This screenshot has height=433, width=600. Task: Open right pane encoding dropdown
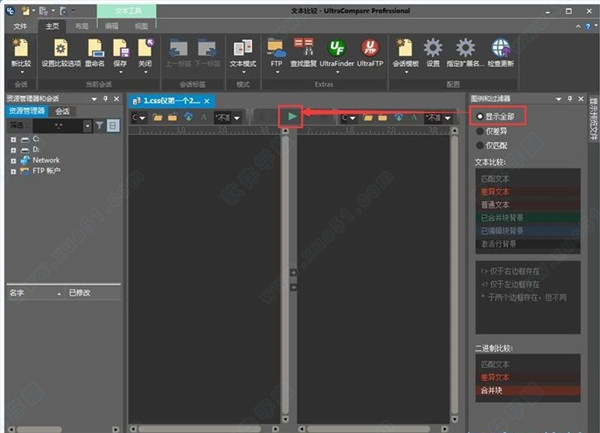point(447,118)
